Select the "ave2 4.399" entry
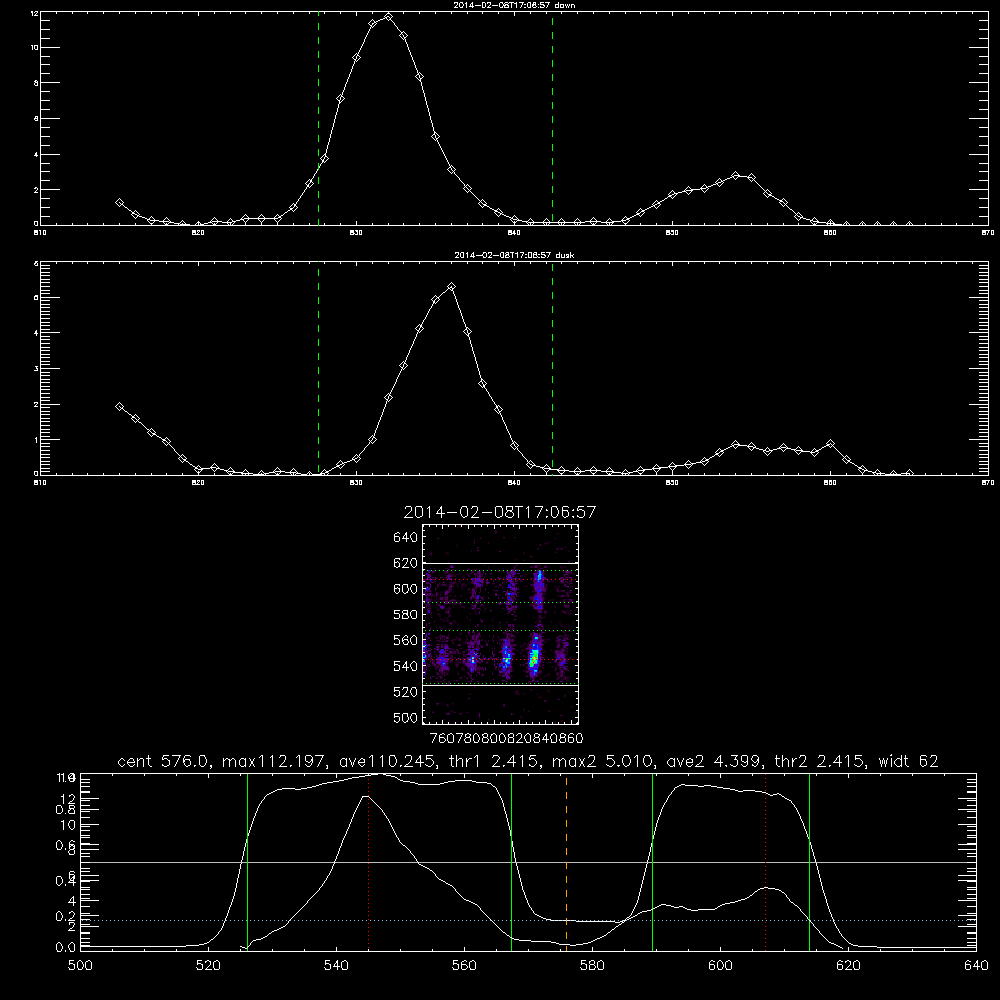This screenshot has height=1000, width=1000. (x=714, y=761)
